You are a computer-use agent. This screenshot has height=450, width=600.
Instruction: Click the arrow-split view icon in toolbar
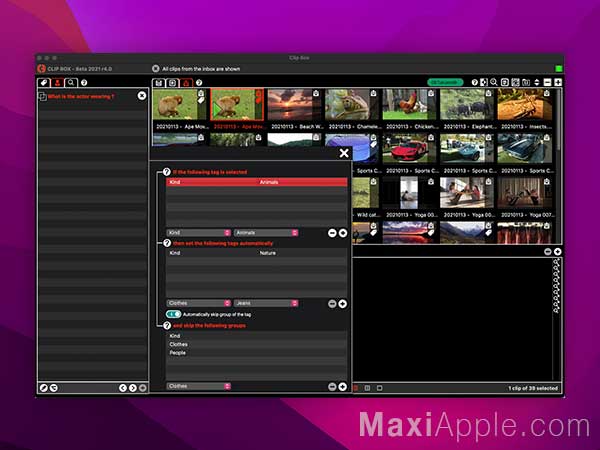[x=484, y=82]
